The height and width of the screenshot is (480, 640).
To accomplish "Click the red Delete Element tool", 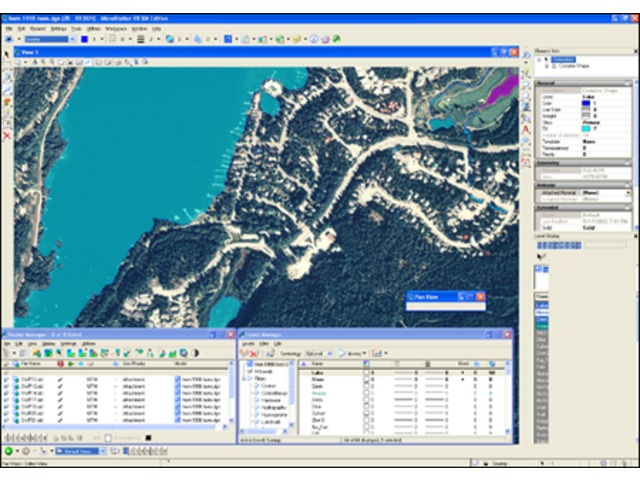I will click(x=7, y=135).
